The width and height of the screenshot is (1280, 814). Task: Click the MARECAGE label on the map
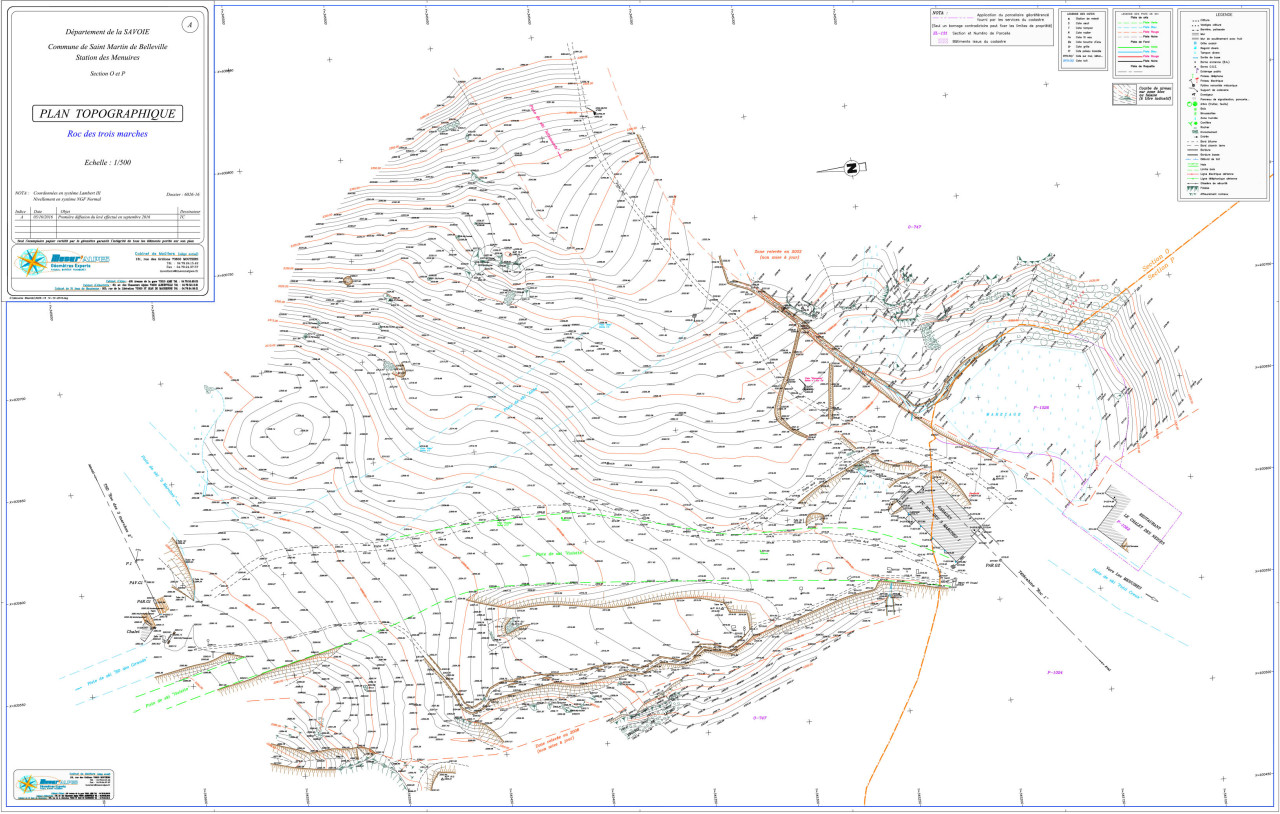[x=1004, y=414]
